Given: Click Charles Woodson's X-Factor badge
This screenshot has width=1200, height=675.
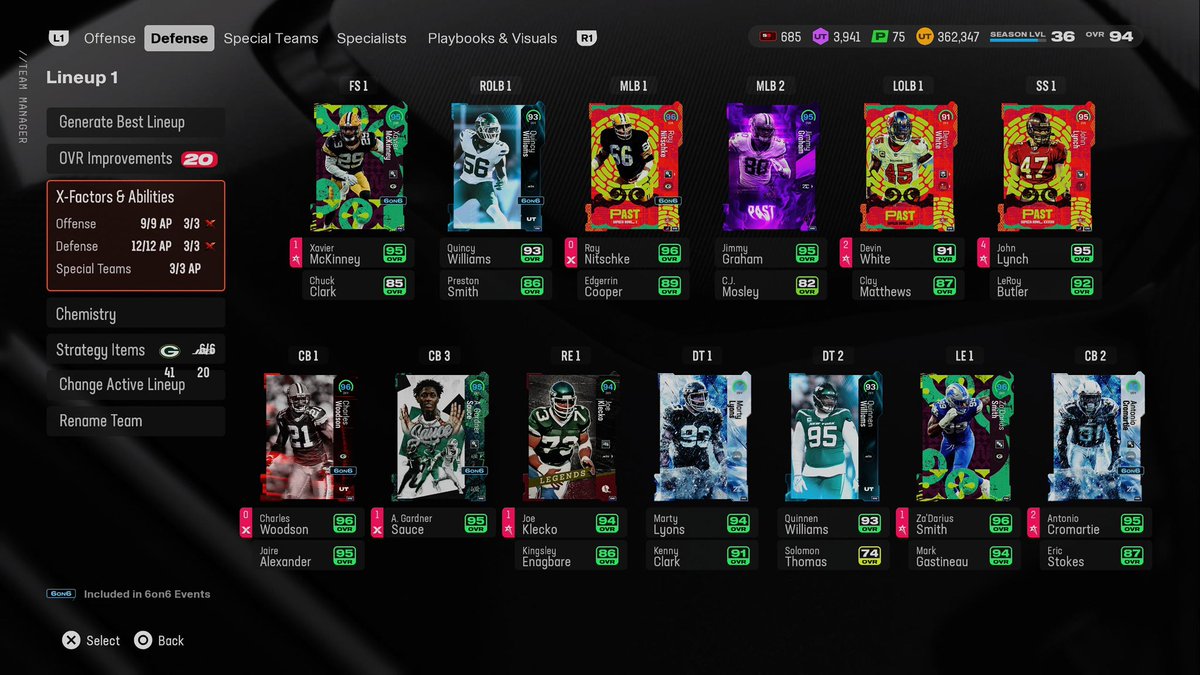Looking at the screenshot, I should (x=247, y=523).
